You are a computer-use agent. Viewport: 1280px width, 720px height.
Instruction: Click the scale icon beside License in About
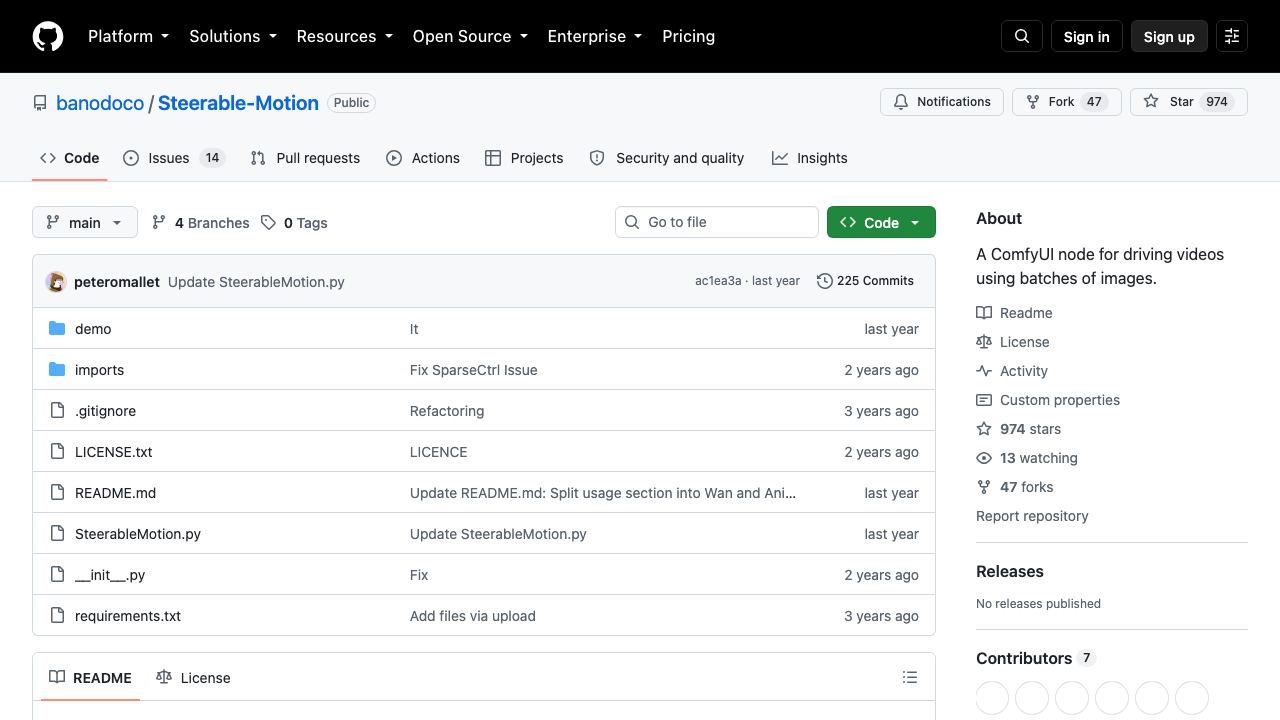[984, 342]
